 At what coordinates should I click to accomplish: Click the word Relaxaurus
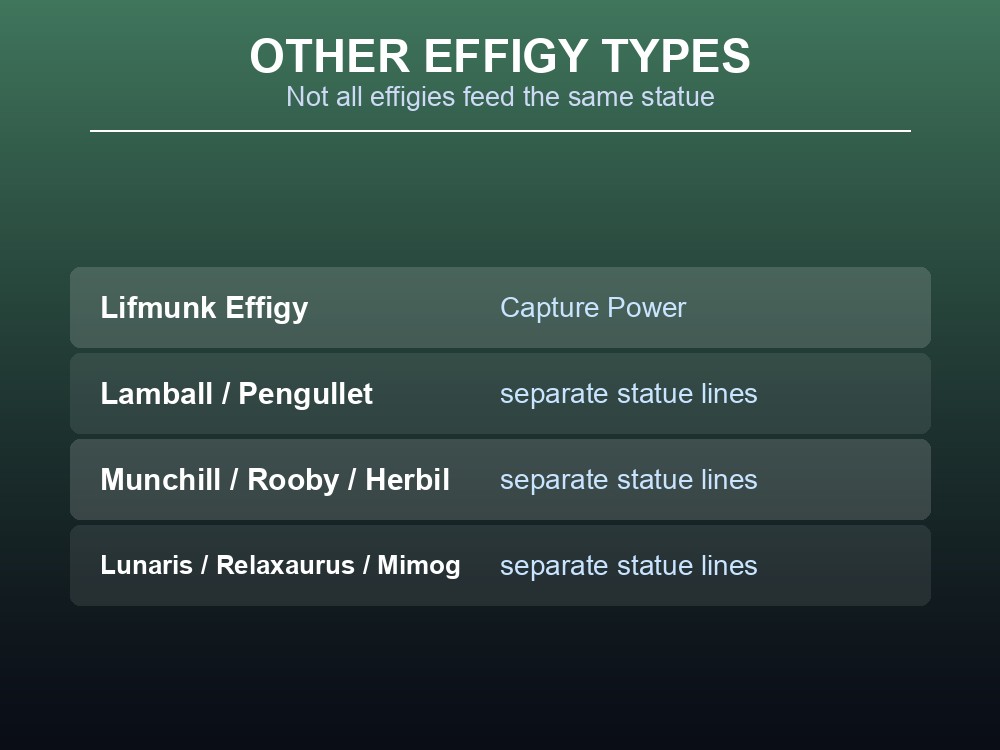[x=285, y=565]
